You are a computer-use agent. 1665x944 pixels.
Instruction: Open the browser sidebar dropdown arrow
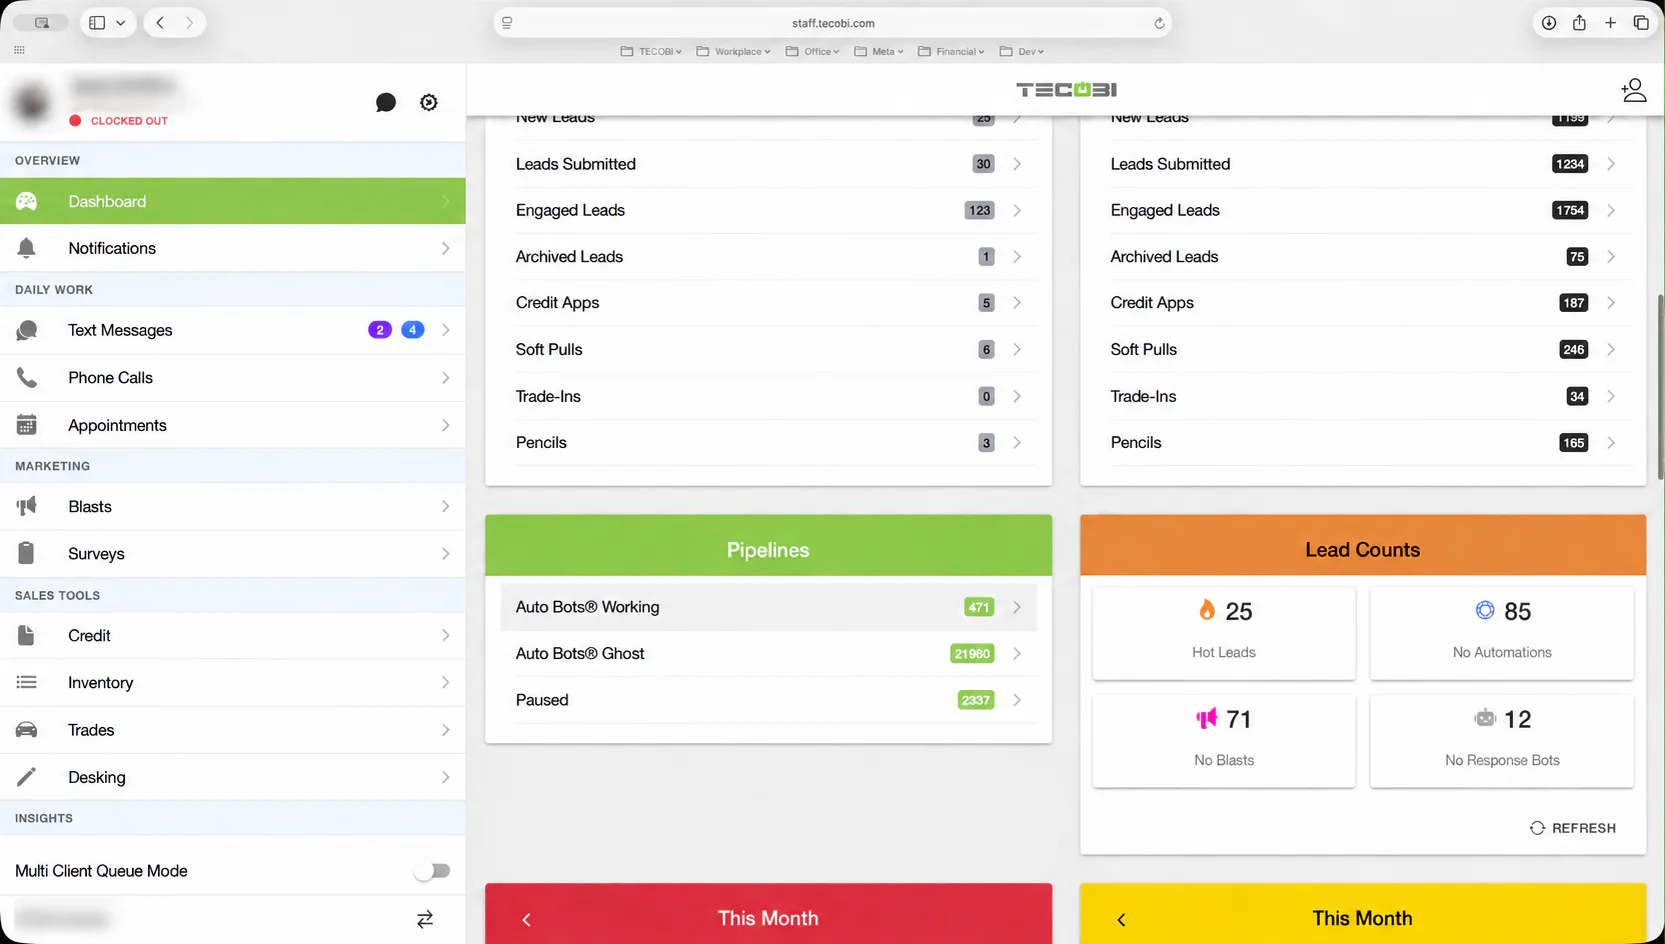click(121, 23)
